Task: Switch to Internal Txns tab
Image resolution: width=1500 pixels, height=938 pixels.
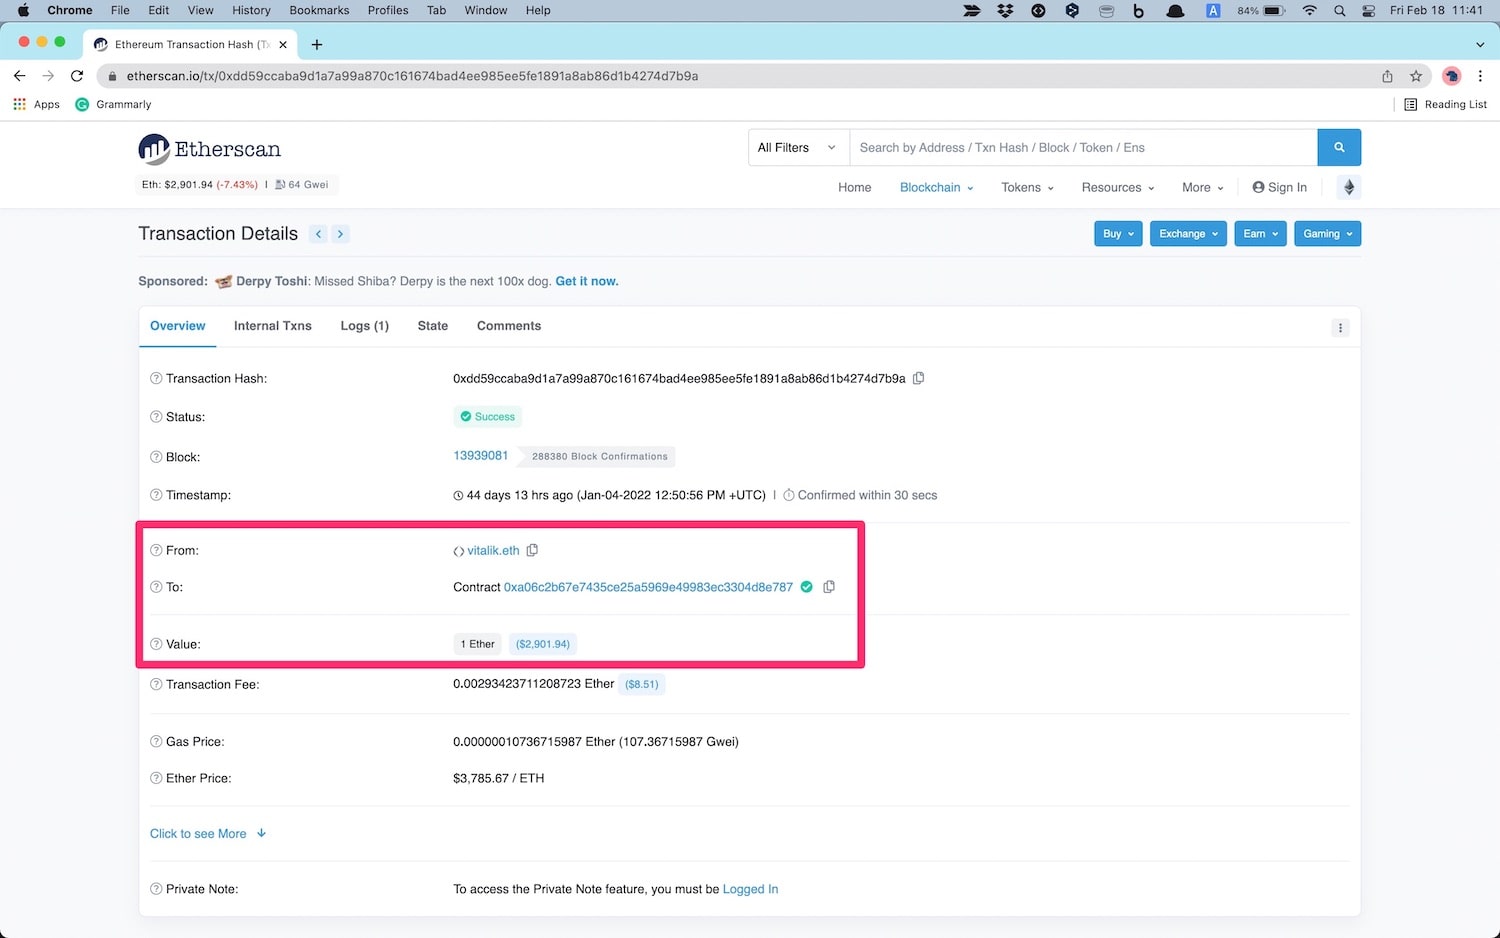Action: 273,326
